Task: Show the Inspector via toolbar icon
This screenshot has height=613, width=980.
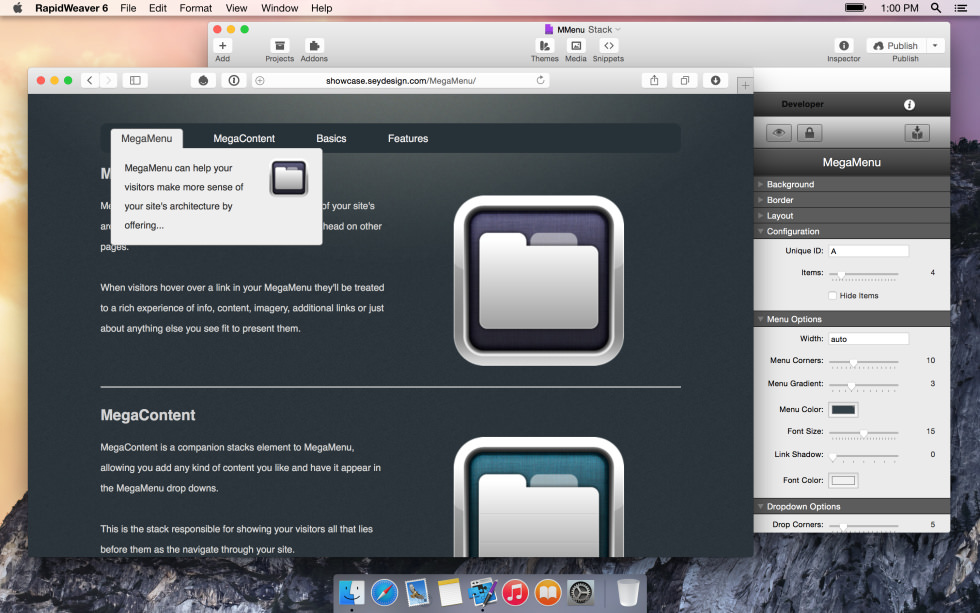Action: [x=844, y=46]
